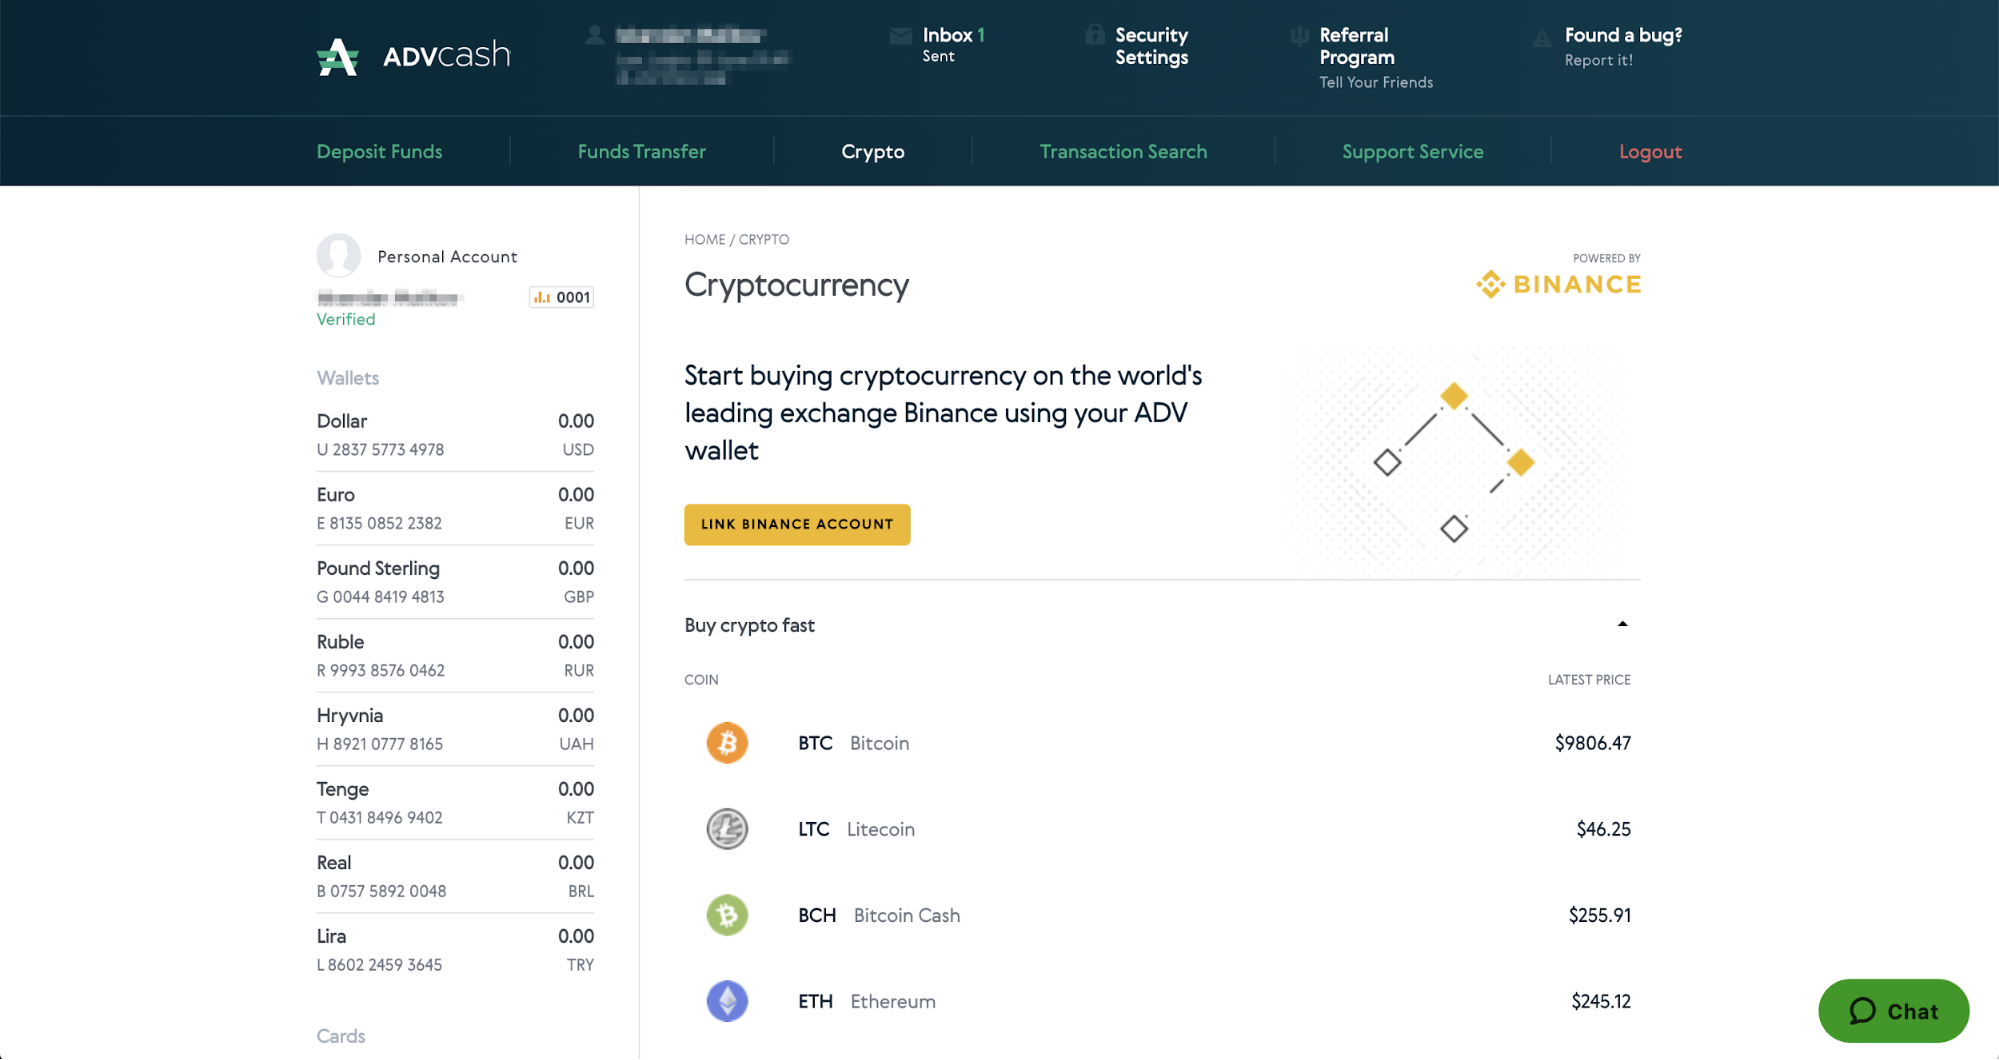Click the BTC Bitcoin row label
This screenshot has height=1060, width=1999.
[x=853, y=743]
